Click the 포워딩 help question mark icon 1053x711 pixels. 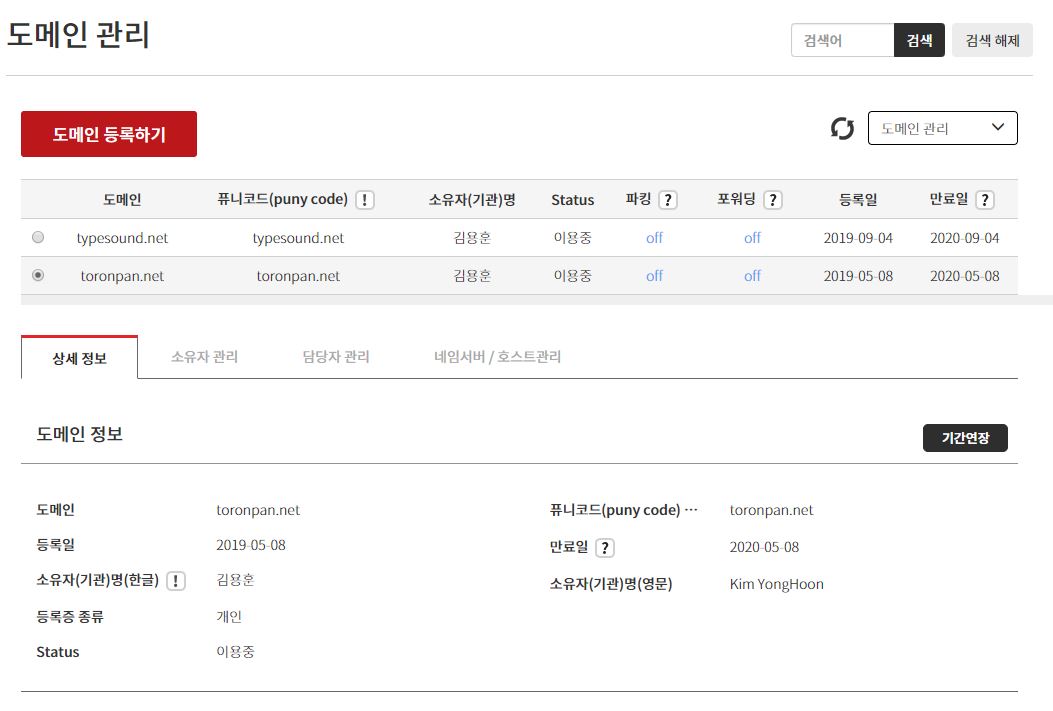[772, 200]
